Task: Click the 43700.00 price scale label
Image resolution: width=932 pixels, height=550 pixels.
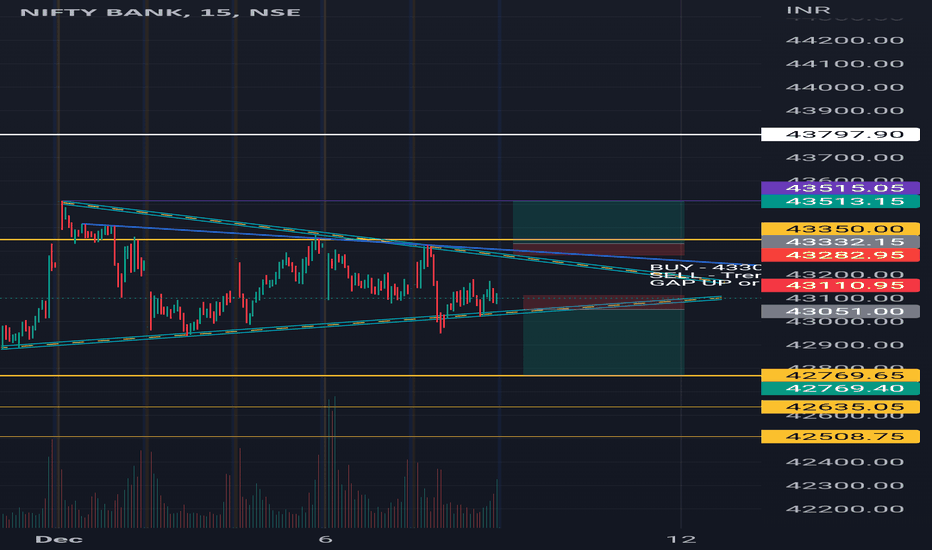Action: point(845,158)
